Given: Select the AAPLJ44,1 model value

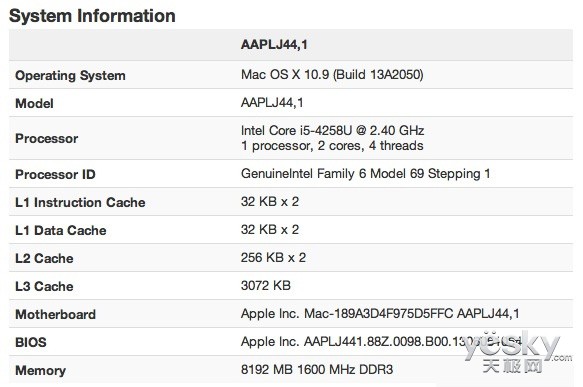Looking at the screenshot, I should [x=272, y=103].
